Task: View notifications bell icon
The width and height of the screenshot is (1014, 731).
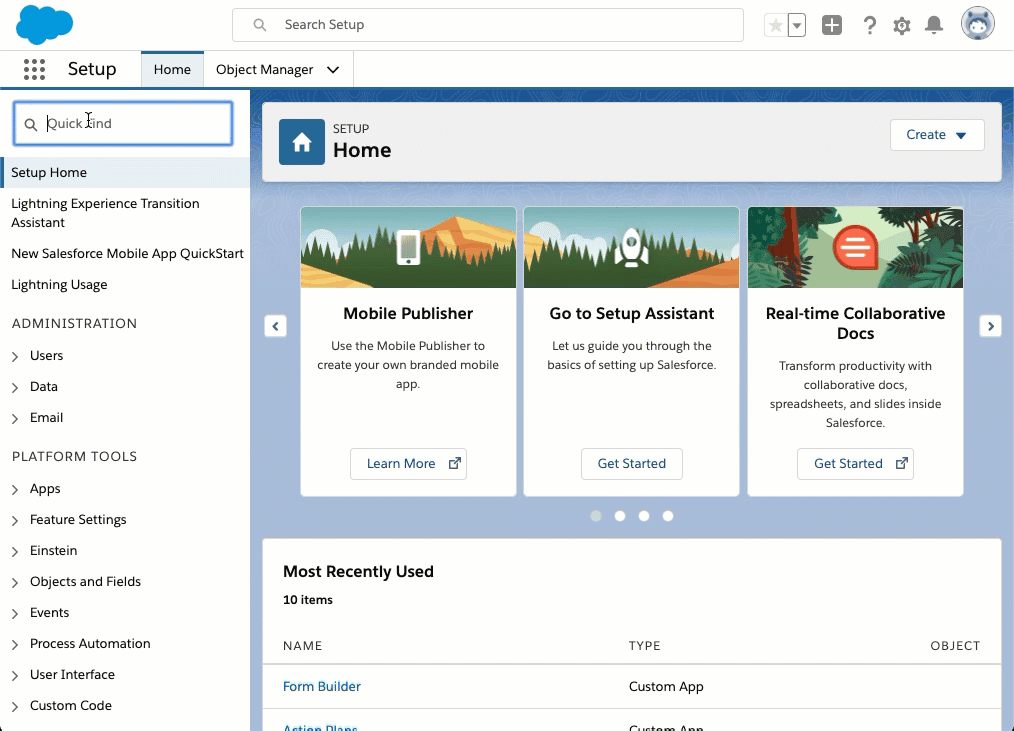Action: [x=934, y=25]
